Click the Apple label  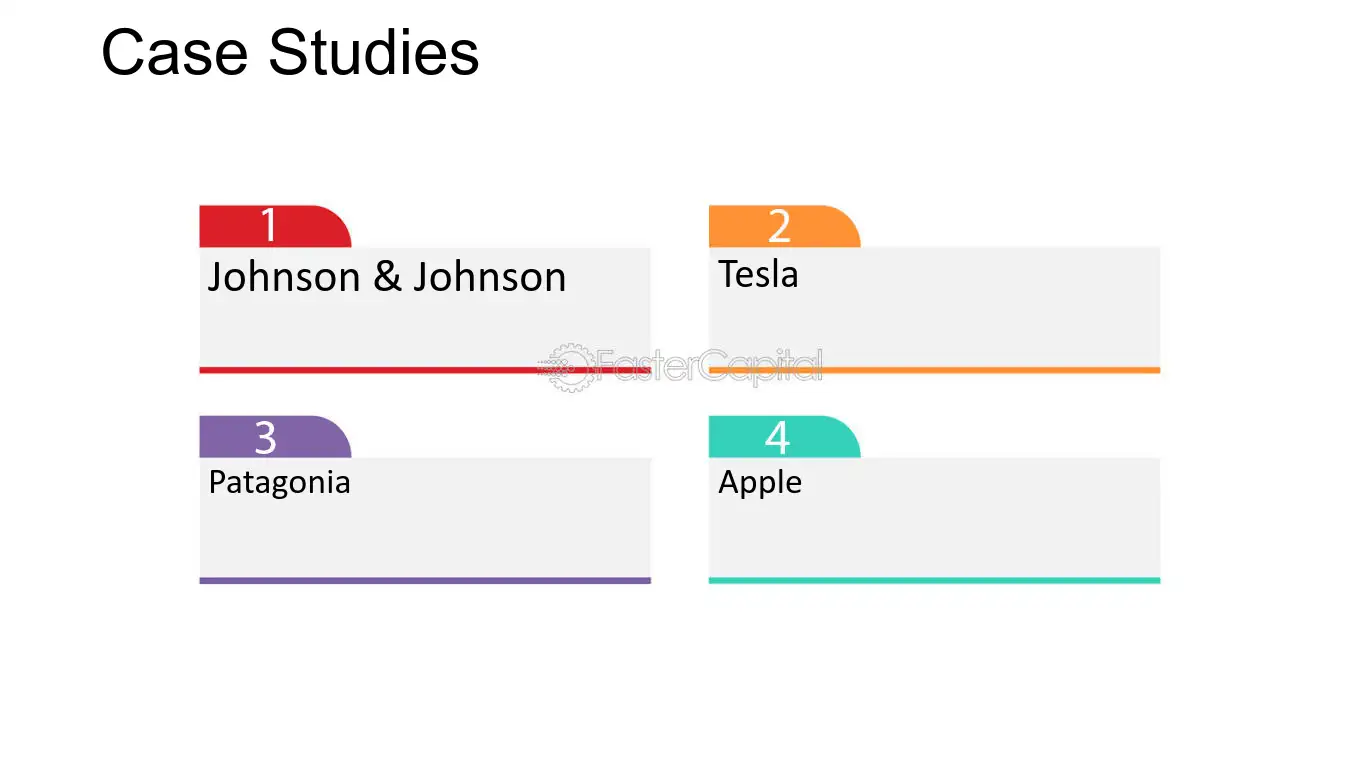click(760, 483)
